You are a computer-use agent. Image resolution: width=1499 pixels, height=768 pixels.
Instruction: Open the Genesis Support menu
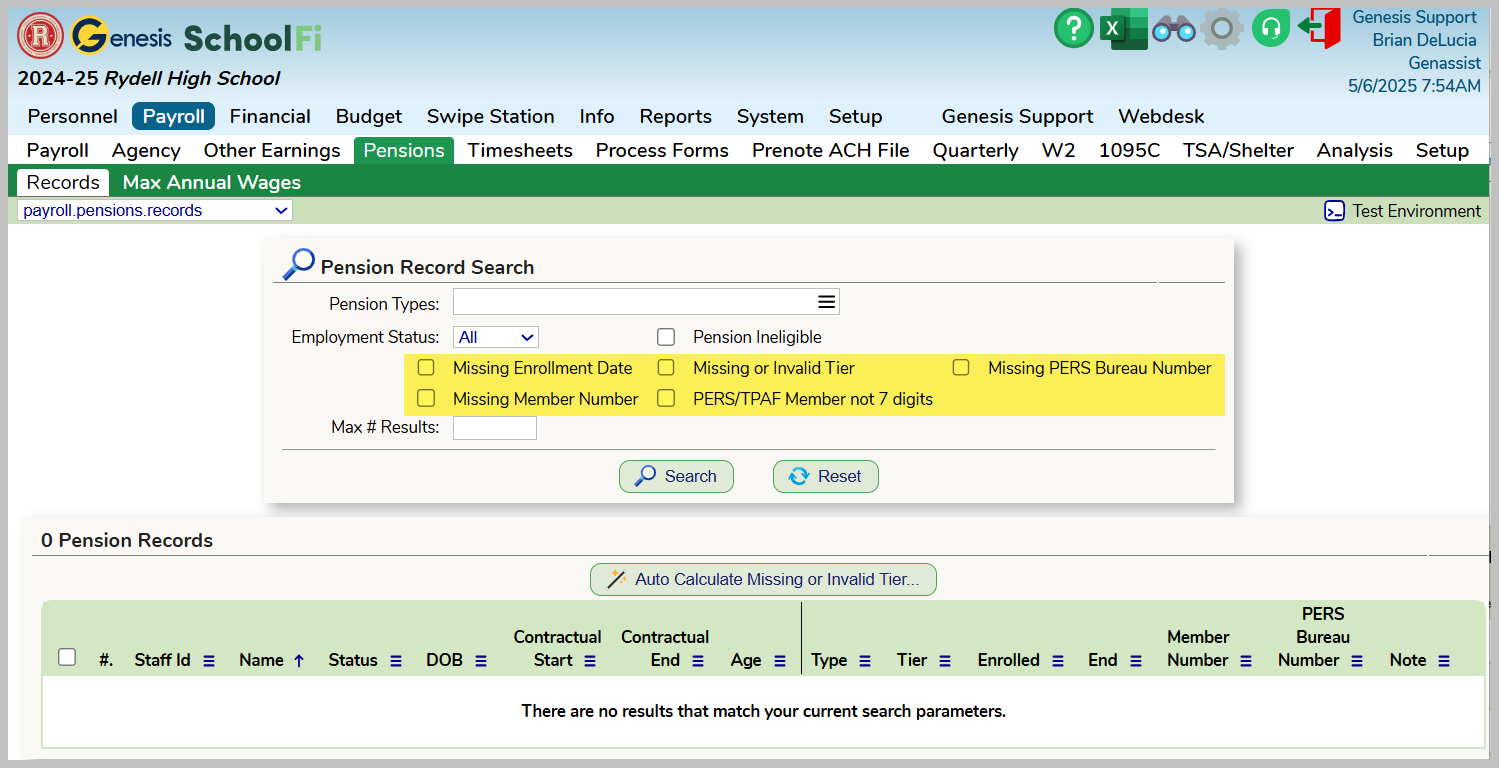(x=1017, y=116)
